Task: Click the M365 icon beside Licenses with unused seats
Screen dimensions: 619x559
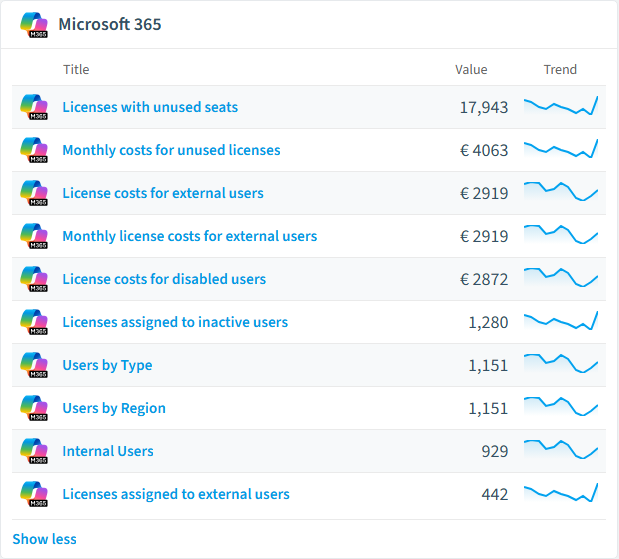Action: (x=34, y=107)
